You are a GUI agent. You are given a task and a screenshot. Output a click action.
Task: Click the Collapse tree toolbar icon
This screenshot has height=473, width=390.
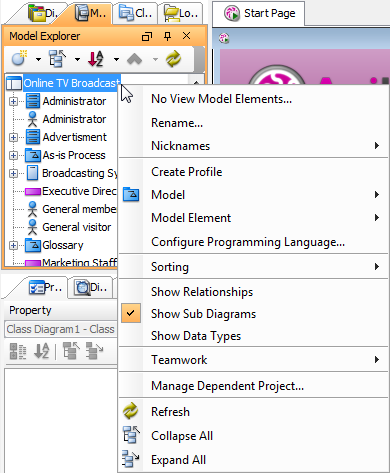57,59
